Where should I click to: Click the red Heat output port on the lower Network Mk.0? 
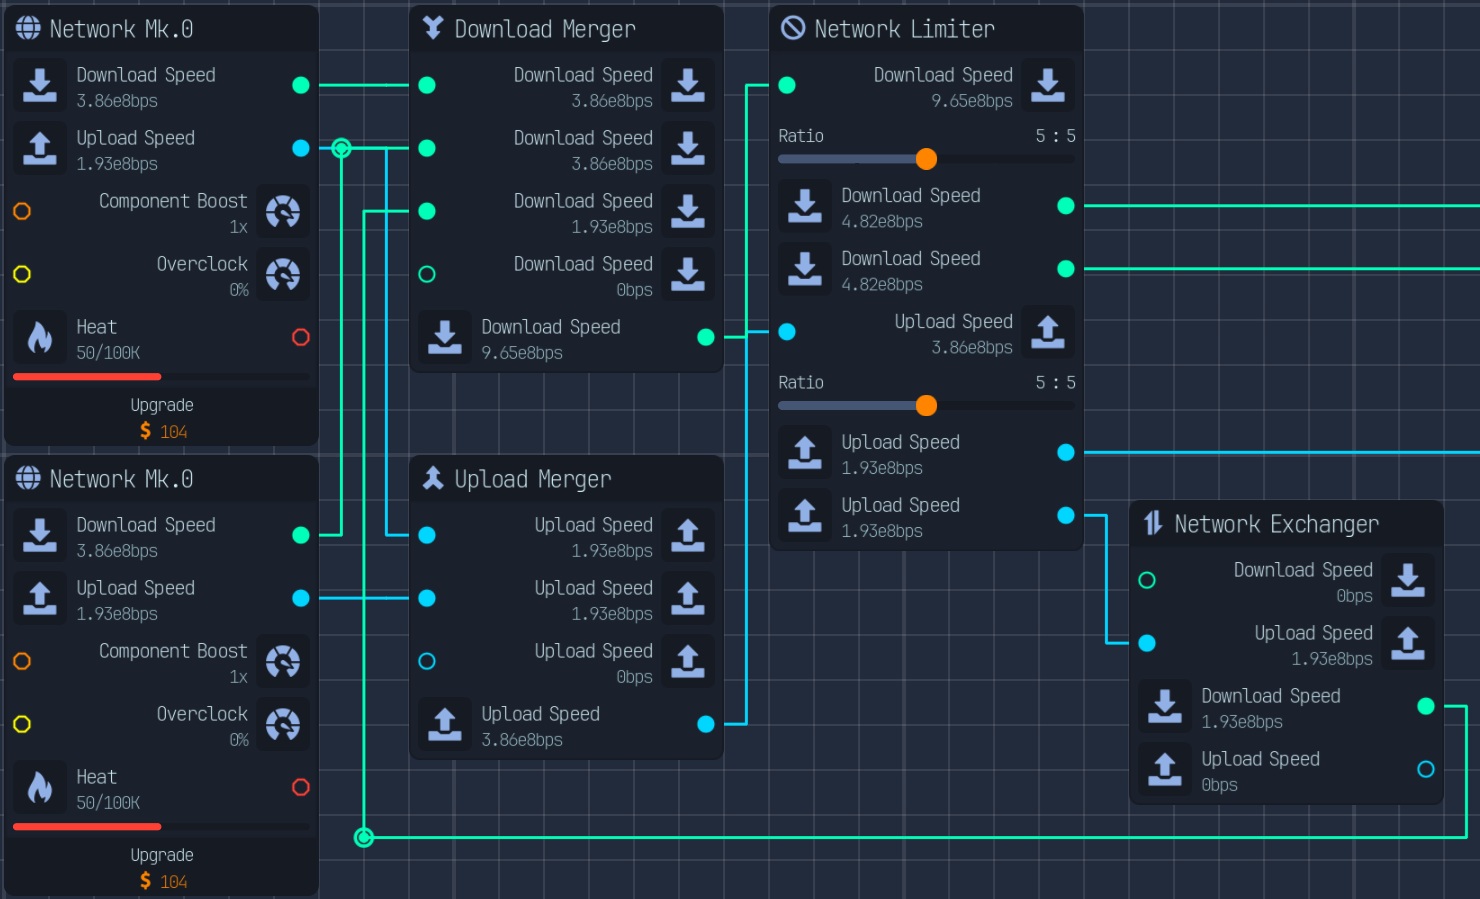tap(301, 787)
